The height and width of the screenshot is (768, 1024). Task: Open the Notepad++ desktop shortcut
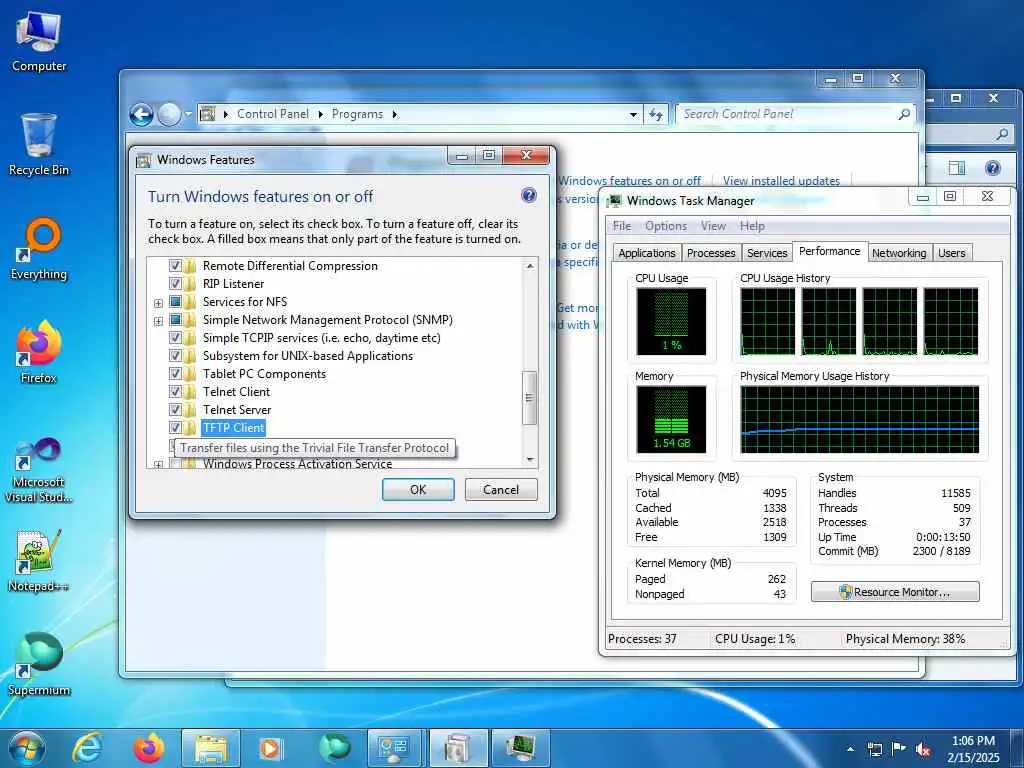[x=39, y=560]
